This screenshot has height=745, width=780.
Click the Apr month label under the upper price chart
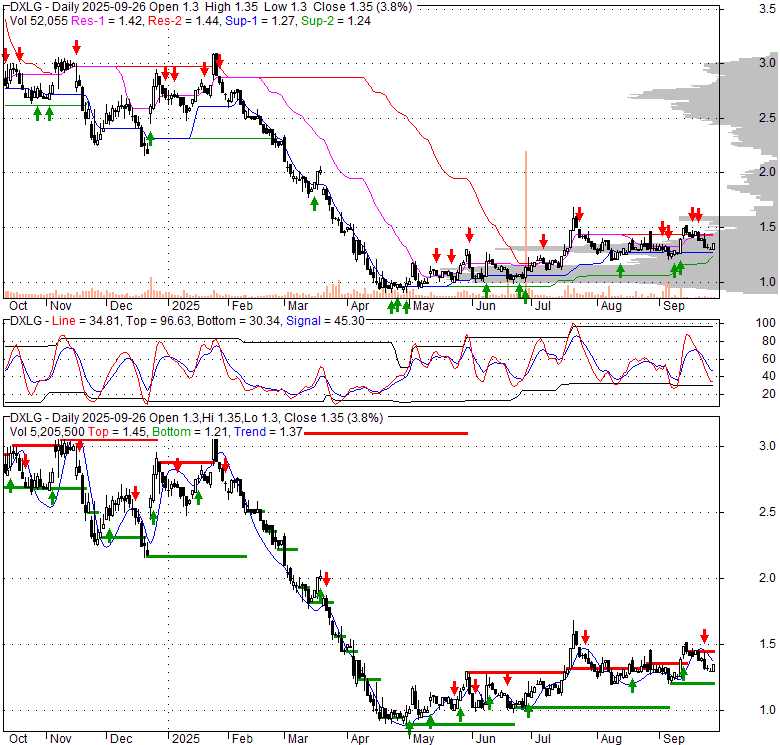pyautogui.click(x=360, y=306)
